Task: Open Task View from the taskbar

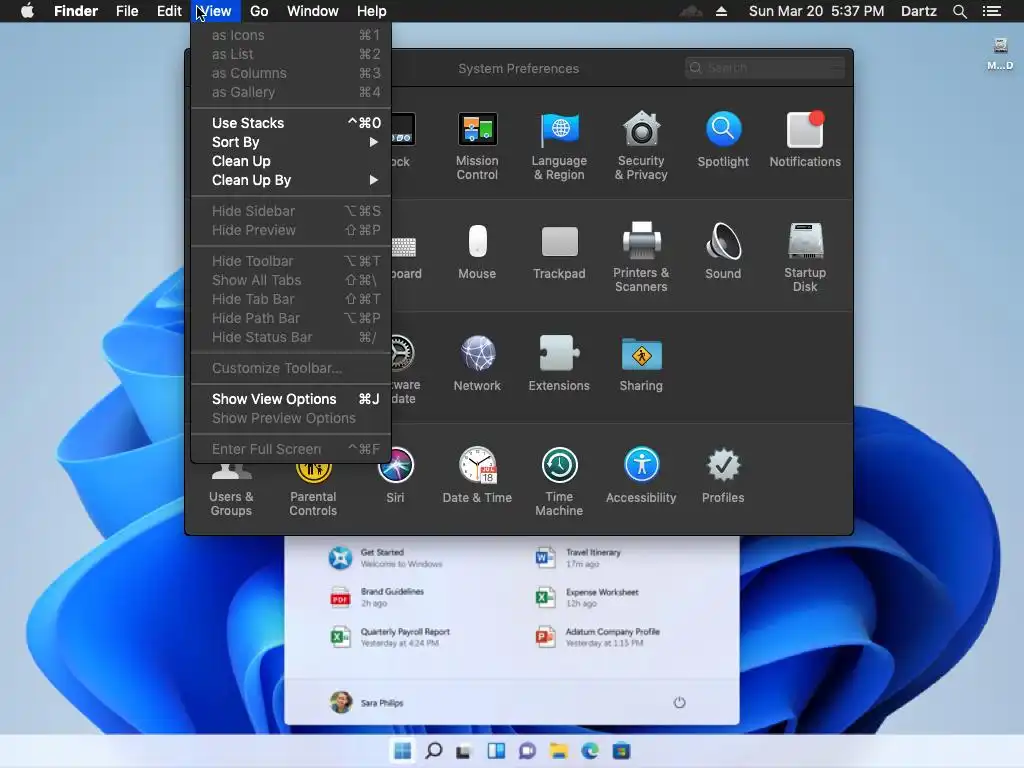Action: pos(464,752)
